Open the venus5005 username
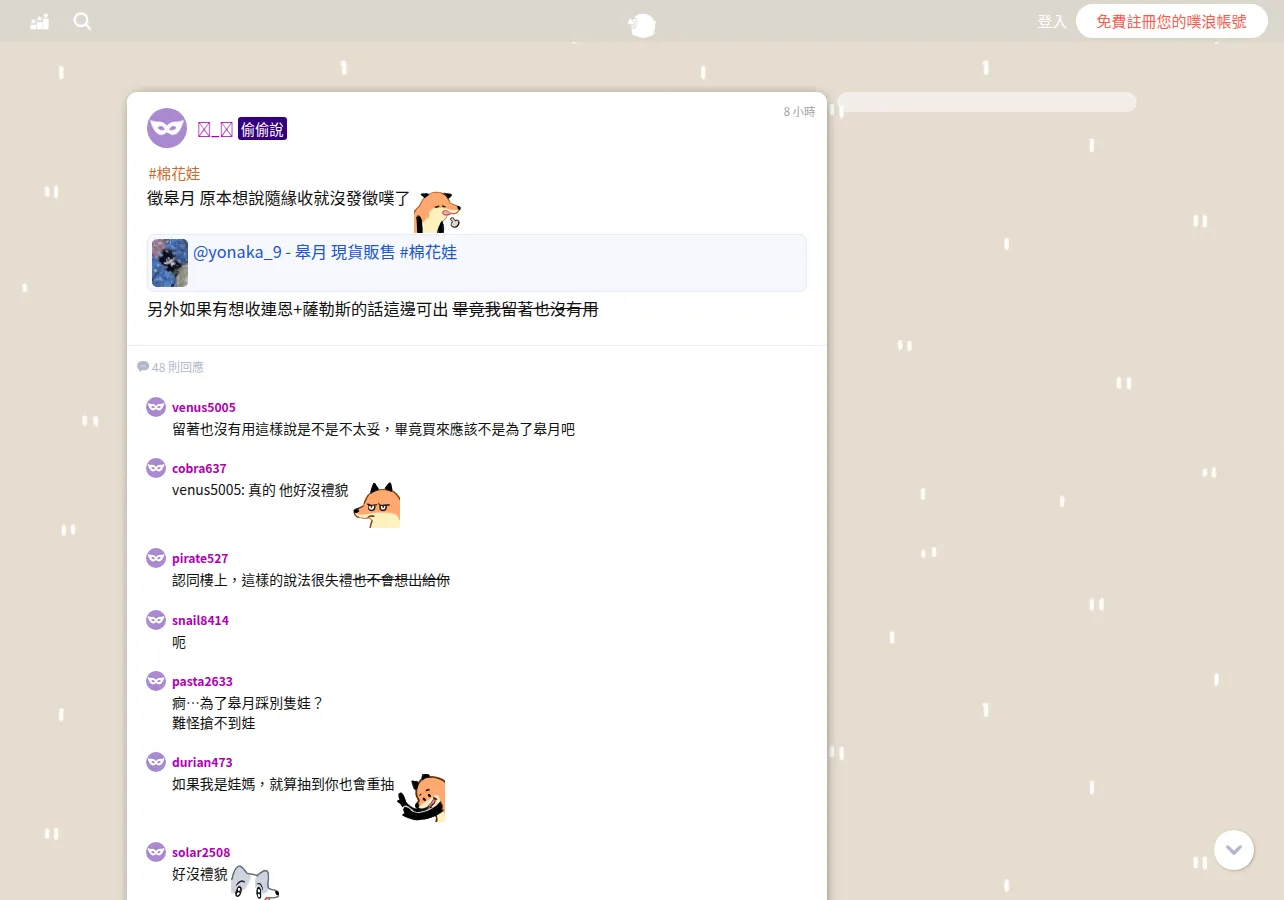 tap(204, 407)
